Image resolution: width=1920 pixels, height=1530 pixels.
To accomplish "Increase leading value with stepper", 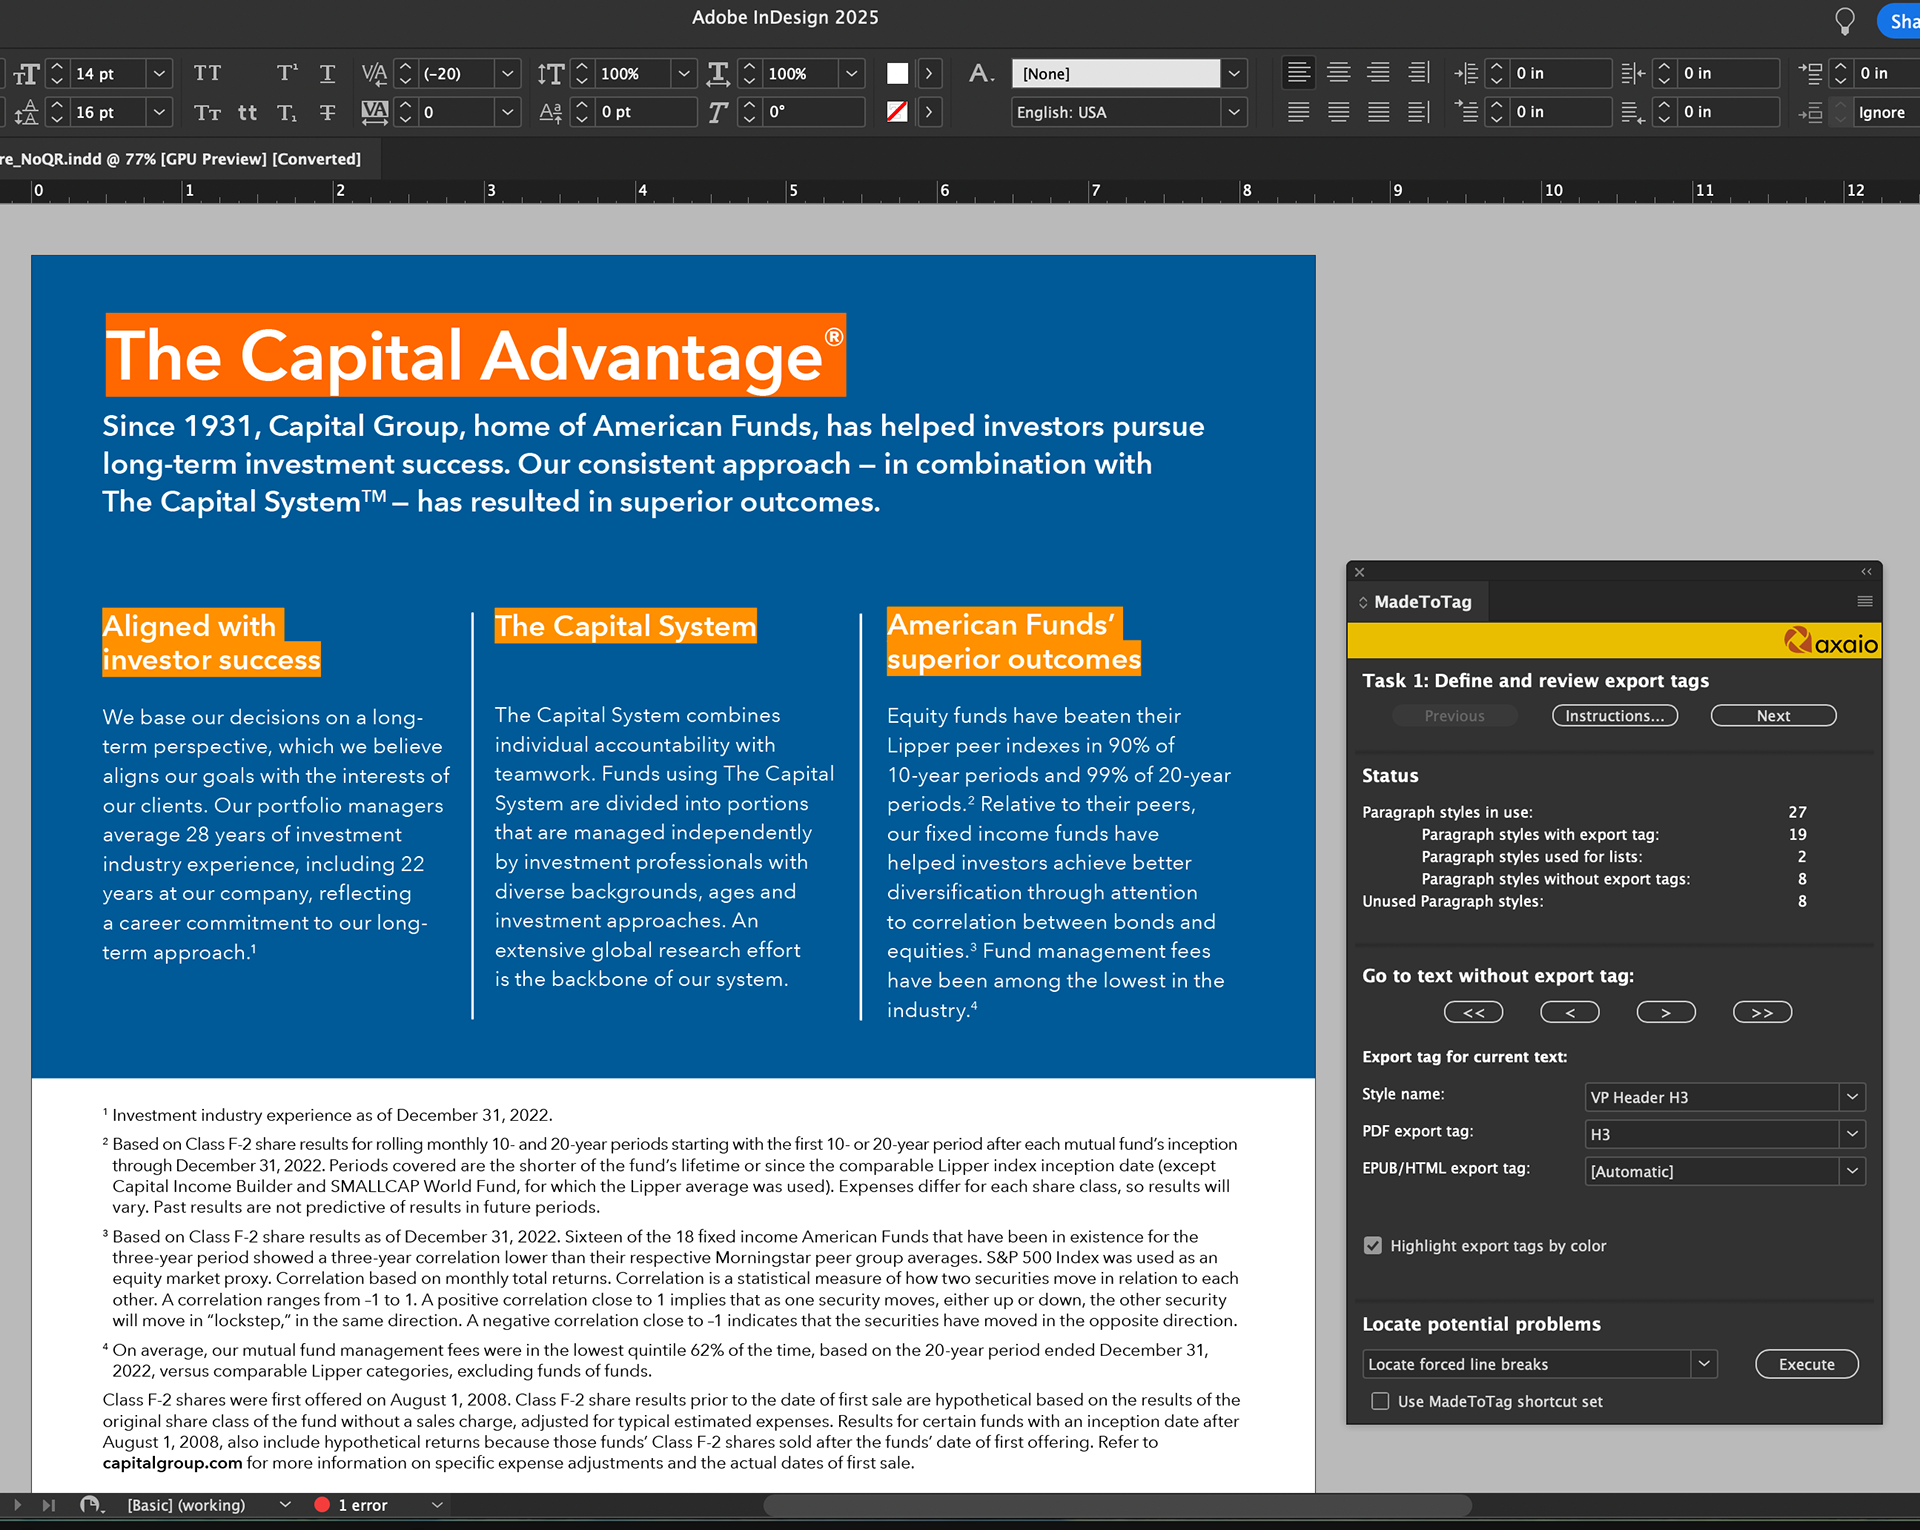I will [x=57, y=105].
